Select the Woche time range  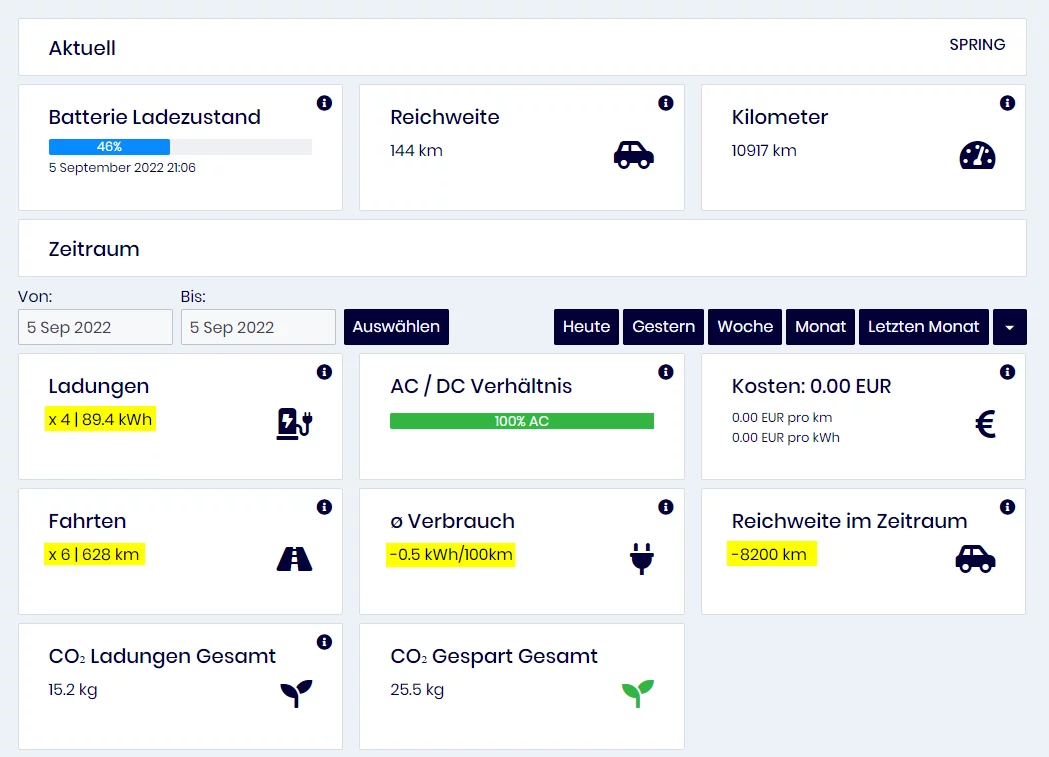(745, 327)
